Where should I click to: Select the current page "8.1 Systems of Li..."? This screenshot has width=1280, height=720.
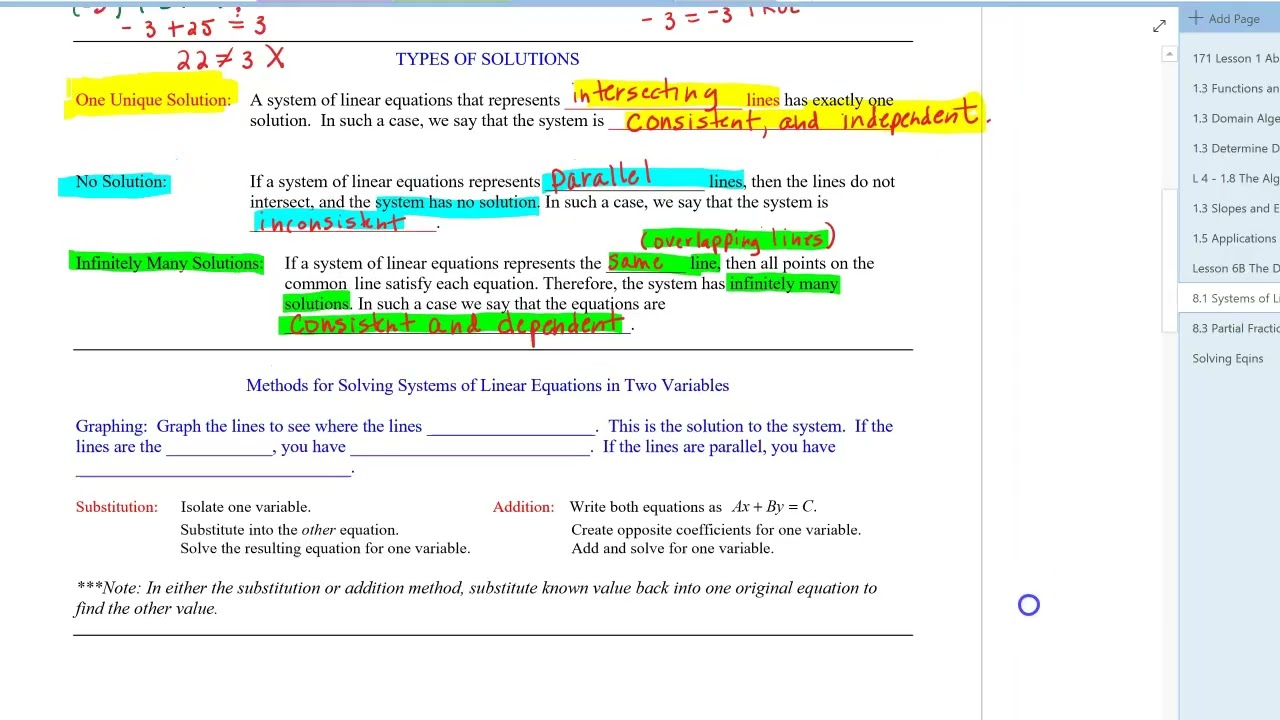[x=1231, y=298]
